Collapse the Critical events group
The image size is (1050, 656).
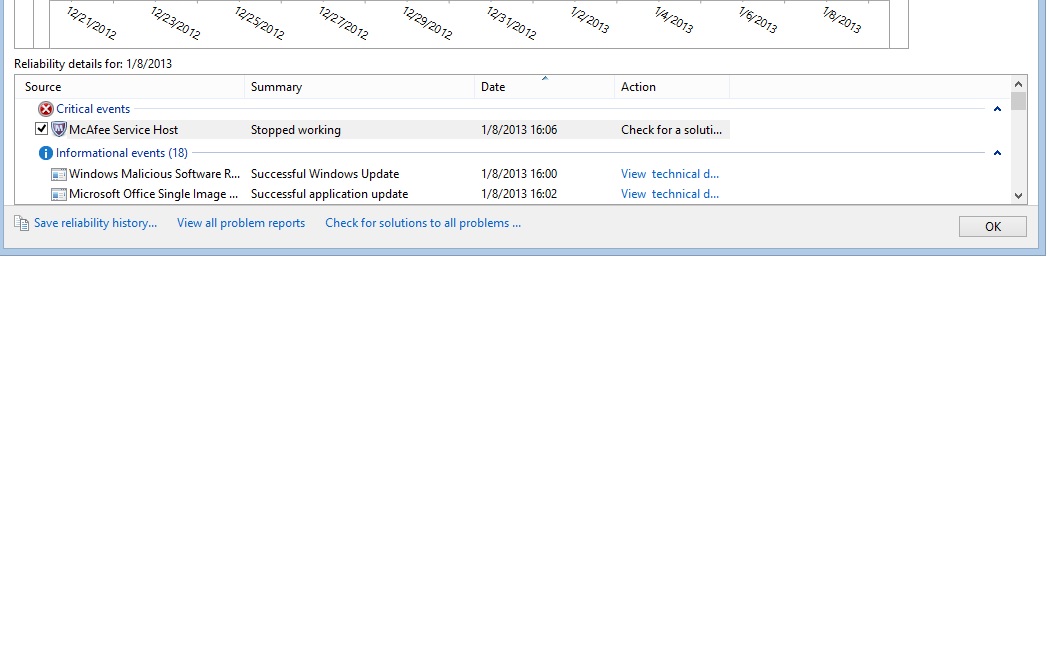point(997,109)
